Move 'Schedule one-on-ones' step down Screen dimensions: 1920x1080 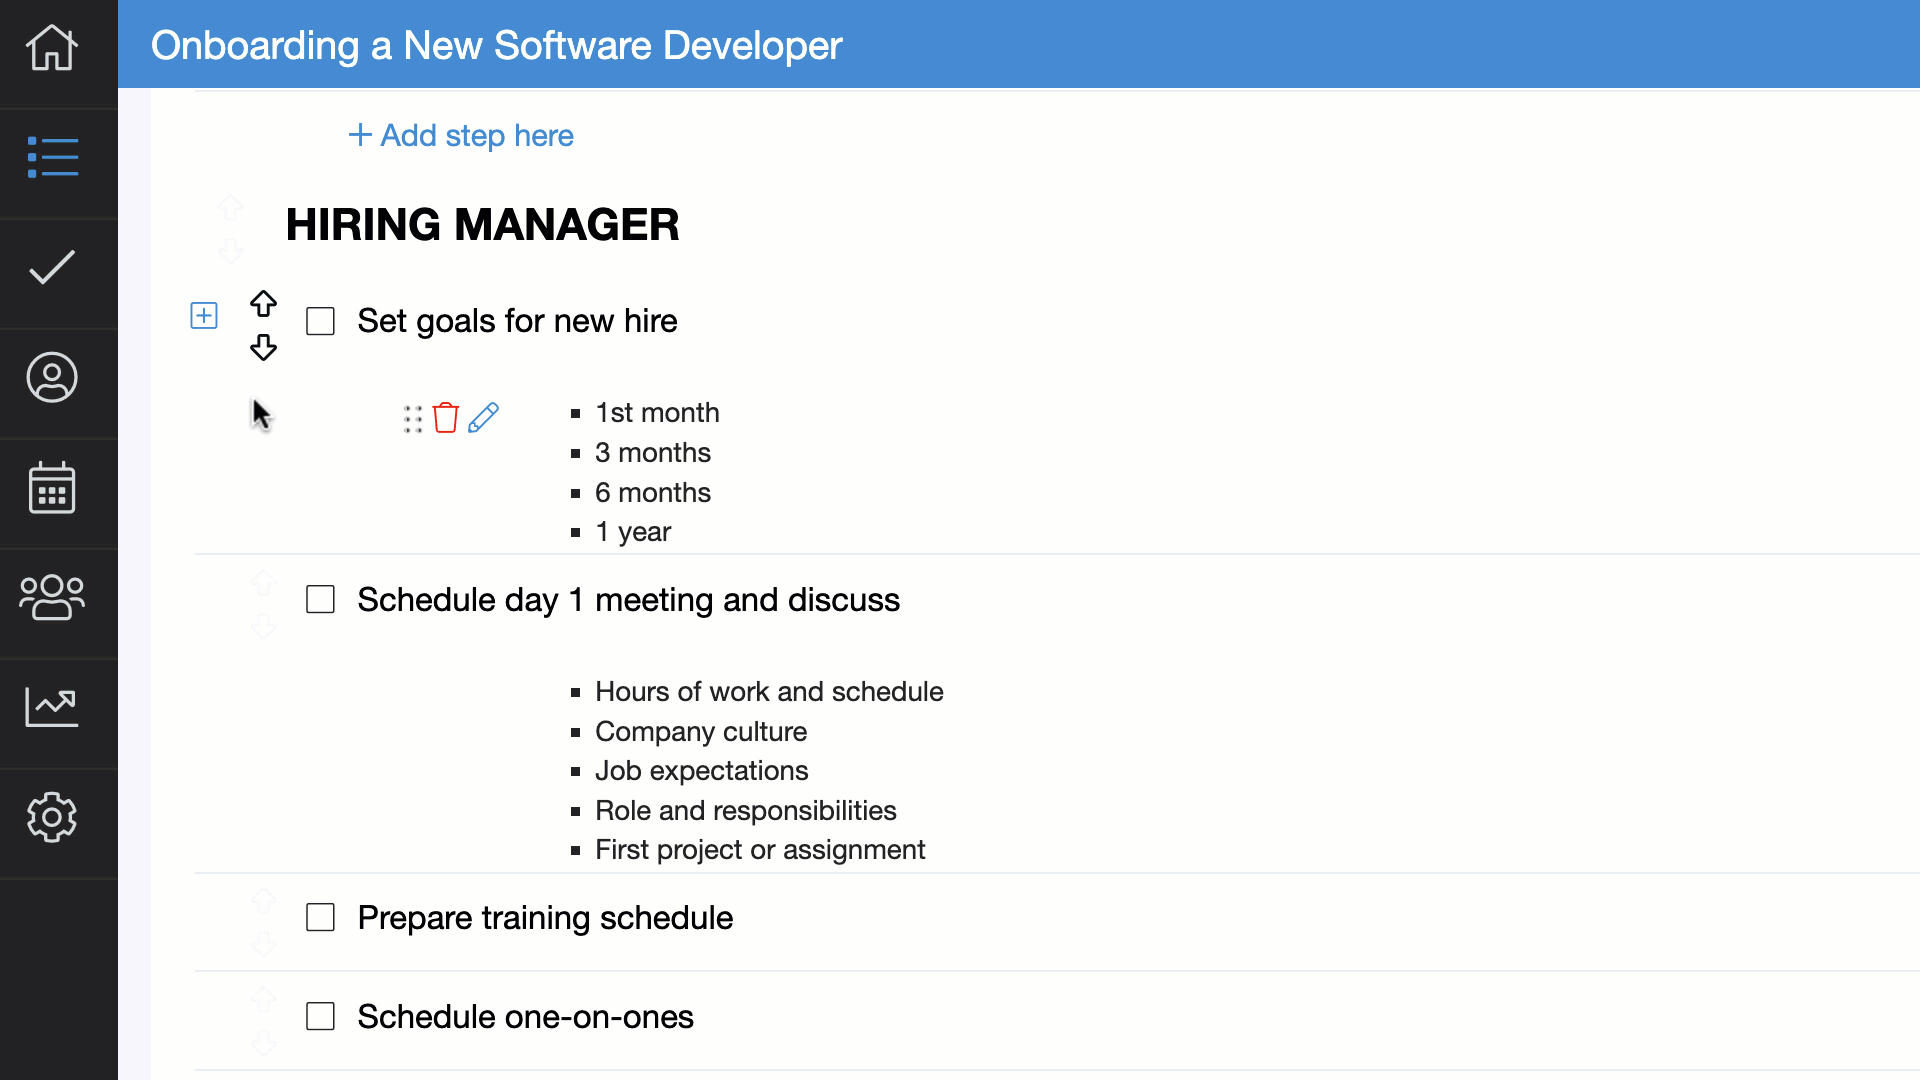pos(263,1043)
